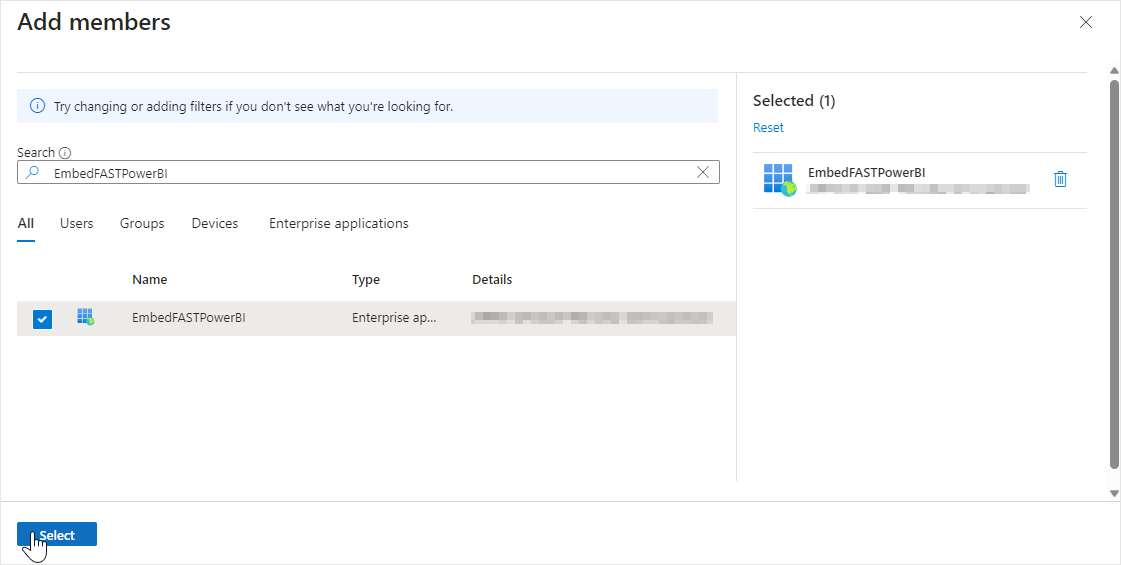Viewport: 1121px width, 565px height.
Task: Uncheck the EmbedFASTPowerBI row checkbox
Action: tap(42, 319)
